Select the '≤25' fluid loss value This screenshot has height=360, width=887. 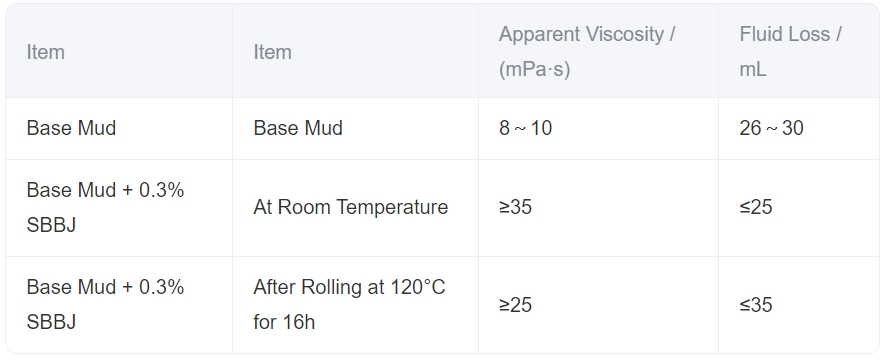click(756, 207)
